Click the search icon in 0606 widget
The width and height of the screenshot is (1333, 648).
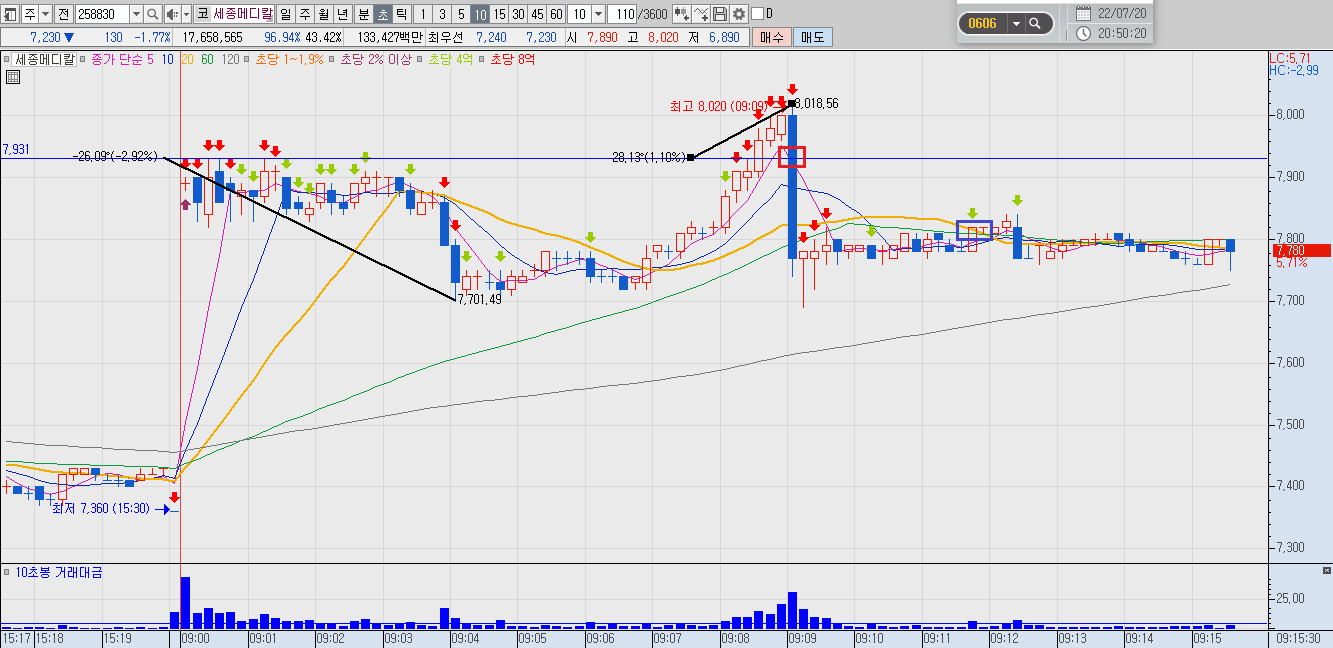click(1035, 23)
